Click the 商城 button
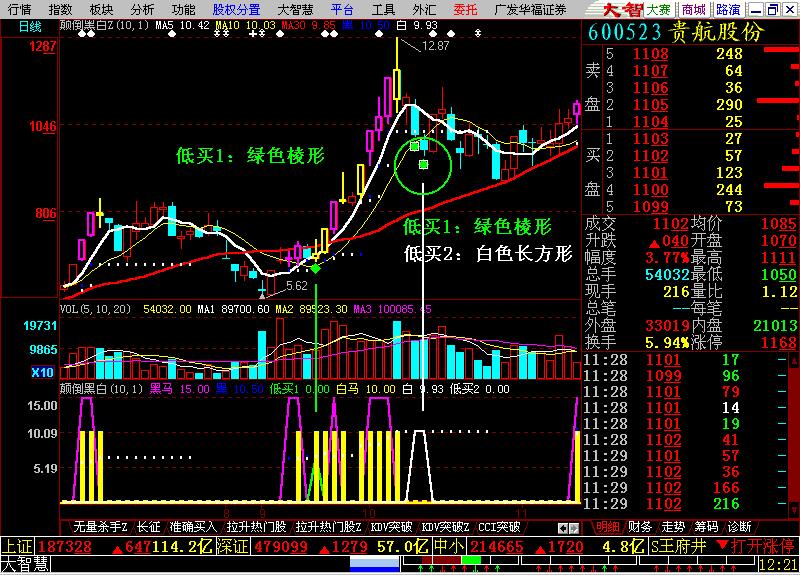 (694, 9)
